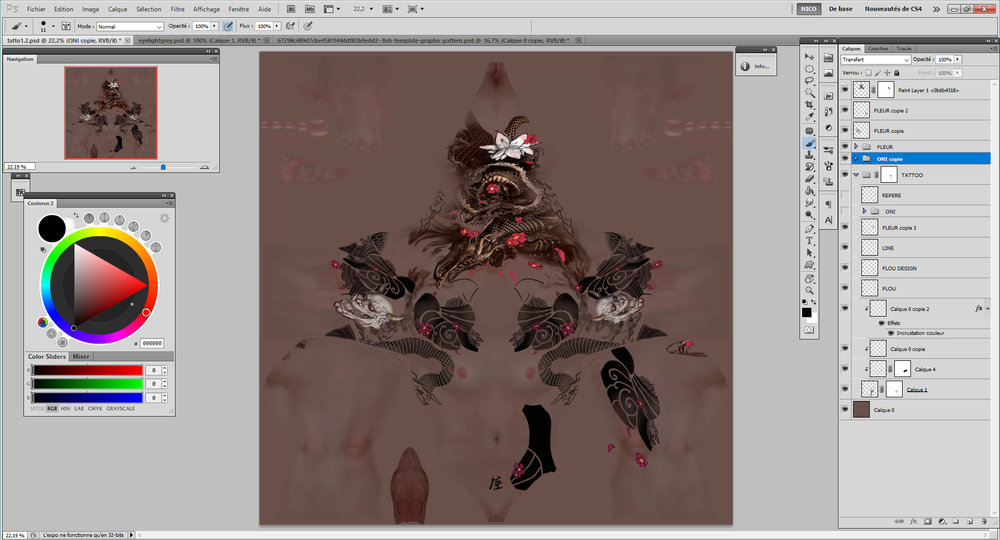Switch to Nouveautés de CS4 workspace

893,9
